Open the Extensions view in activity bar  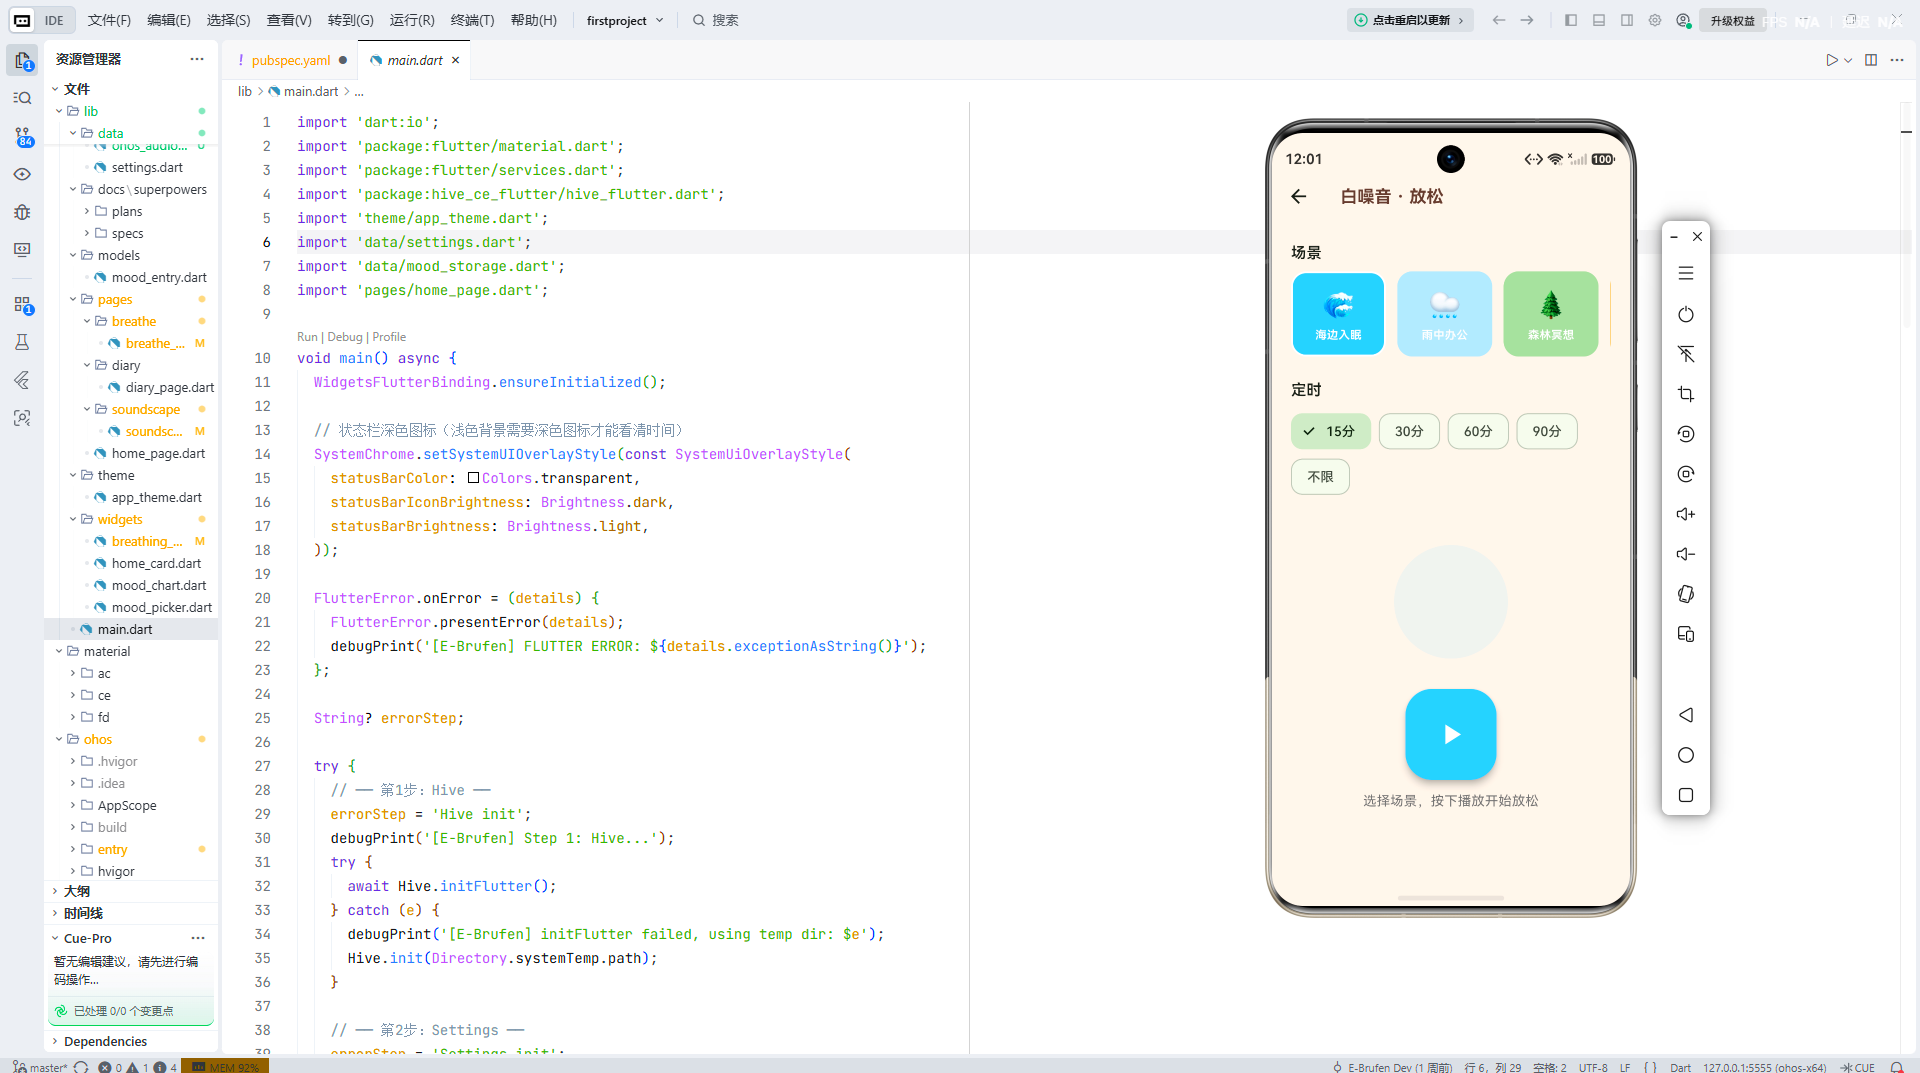[x=22, y=304]
